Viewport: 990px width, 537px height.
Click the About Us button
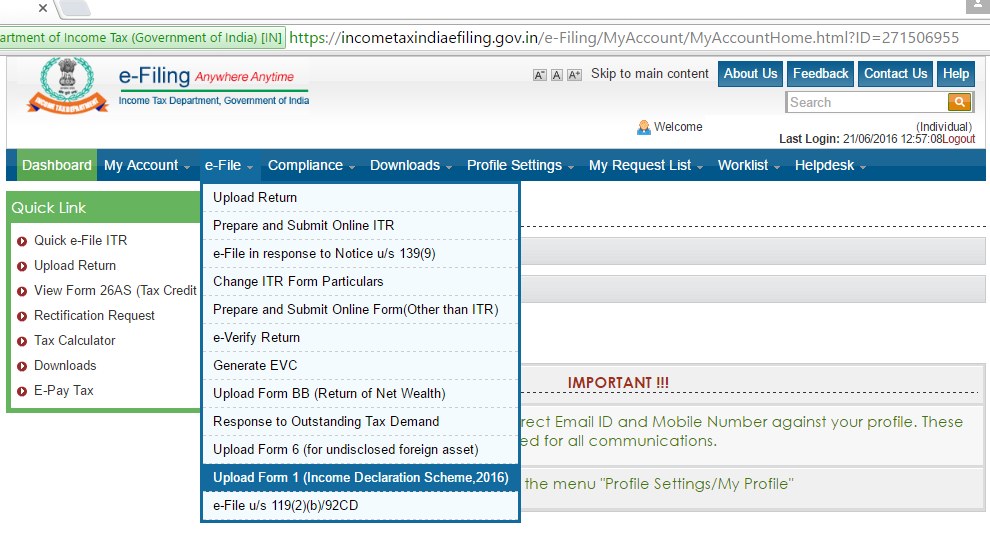pos(750,74)
